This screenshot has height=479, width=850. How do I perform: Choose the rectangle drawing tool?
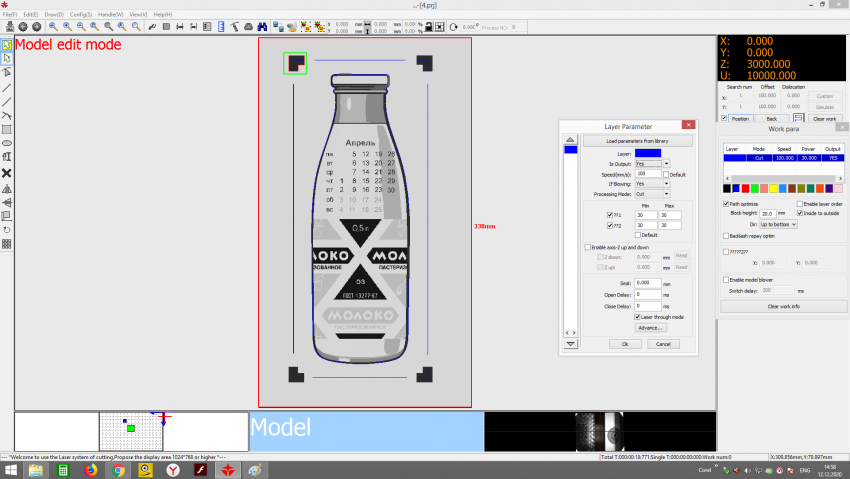tap(7, 129)
